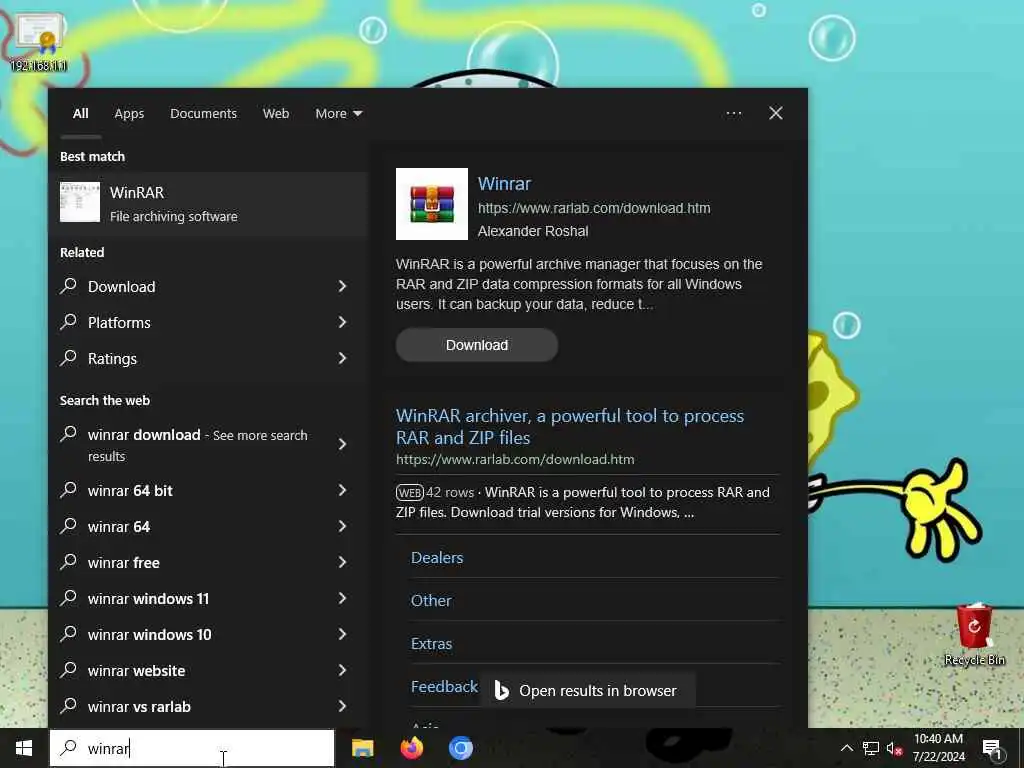Viewport: 1024px width, 768px height.
Task: Select the 192.168.1.1 desktop certificate icon
Action: point(40,42)
